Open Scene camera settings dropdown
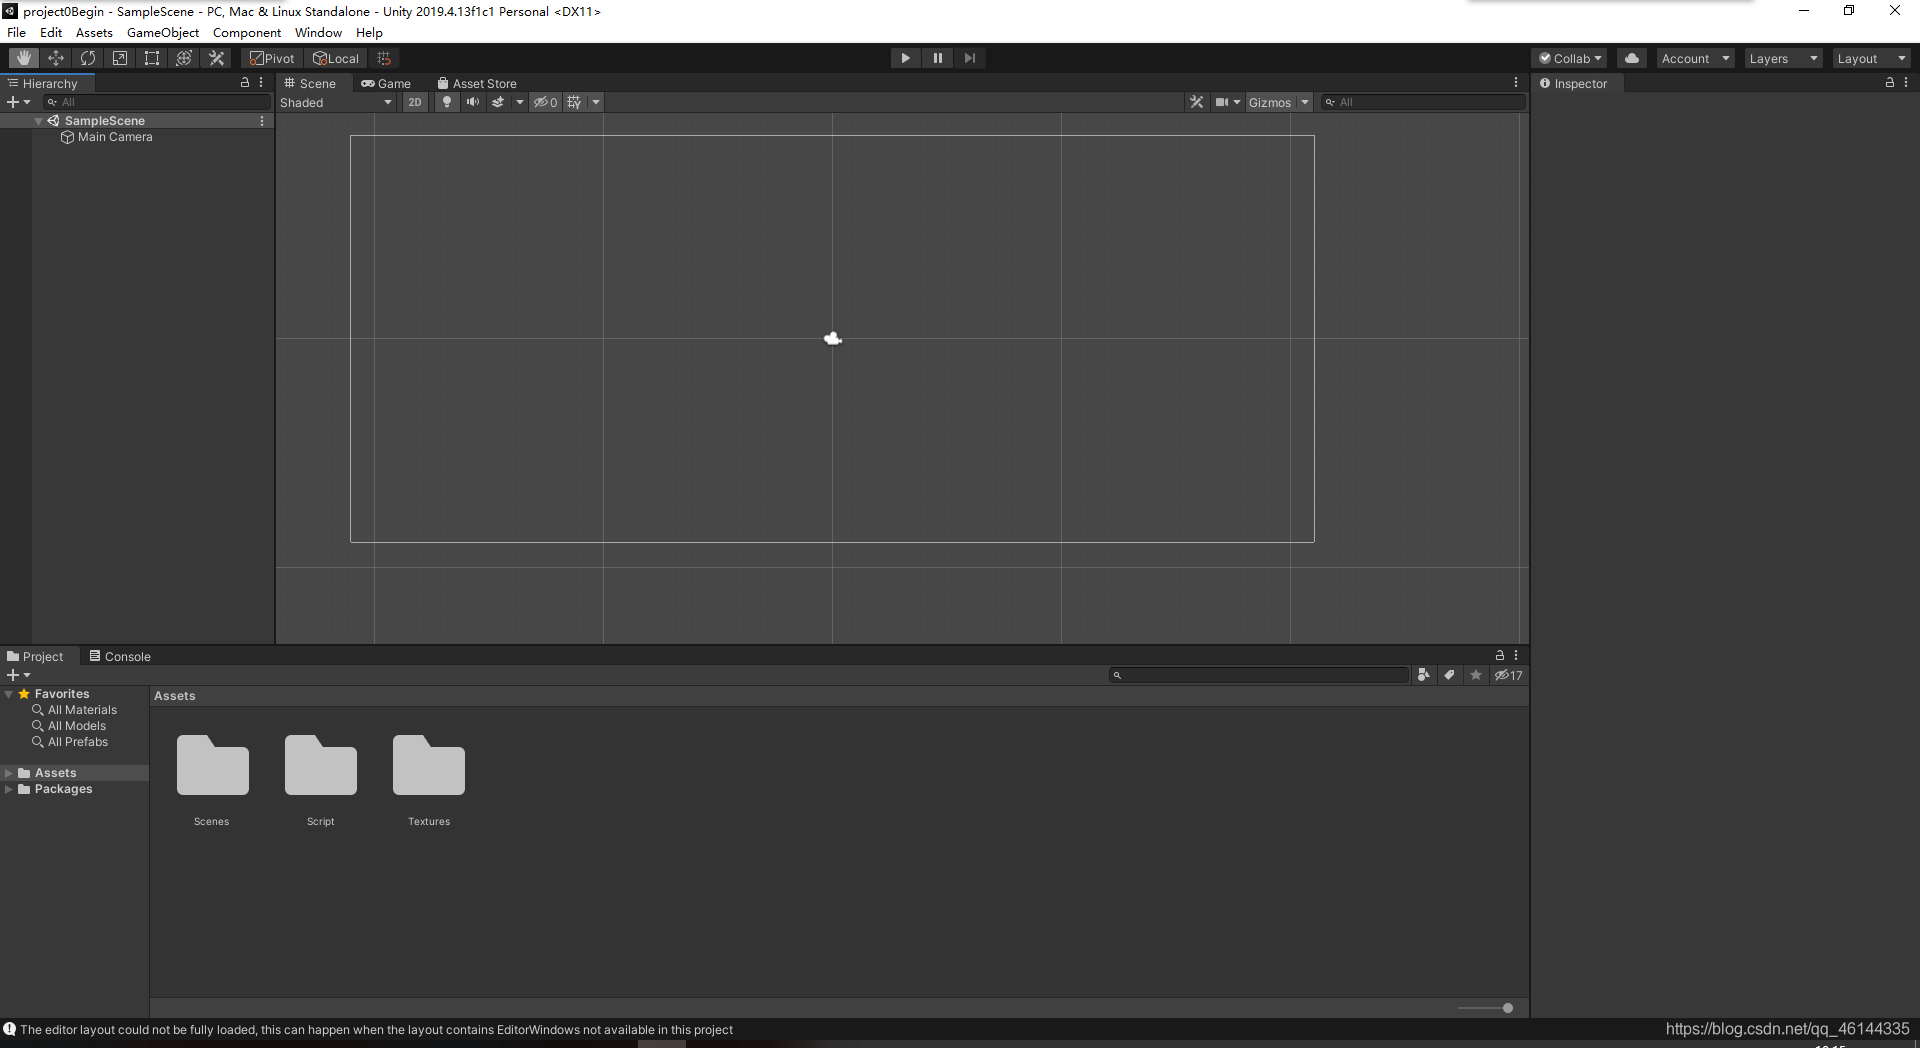Screen dimensions: 1920x1048 point(1228,102)
